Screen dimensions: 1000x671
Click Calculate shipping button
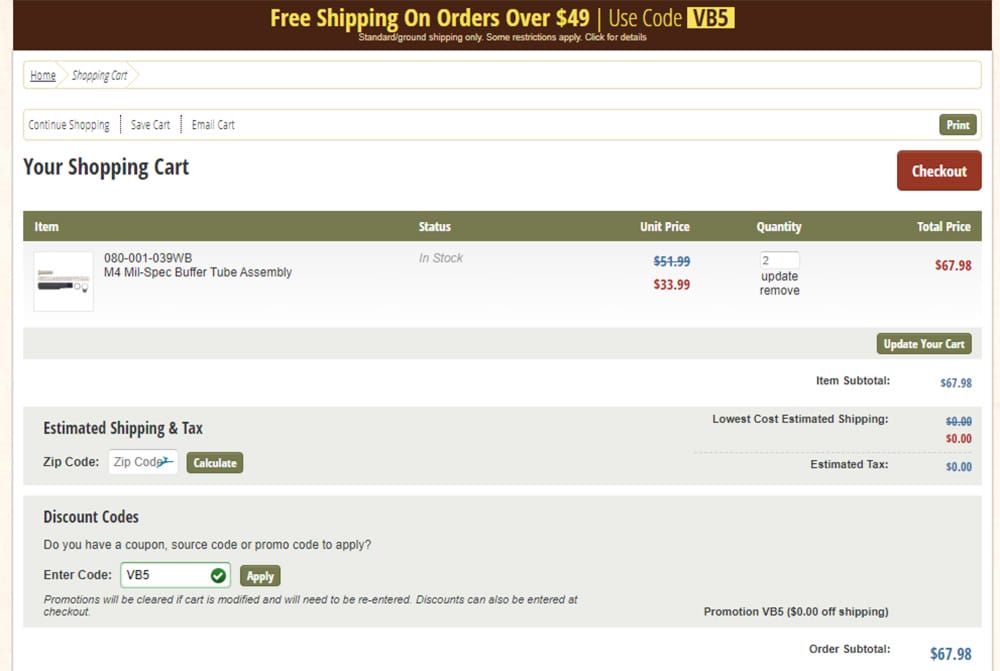(x=215, y=462)
